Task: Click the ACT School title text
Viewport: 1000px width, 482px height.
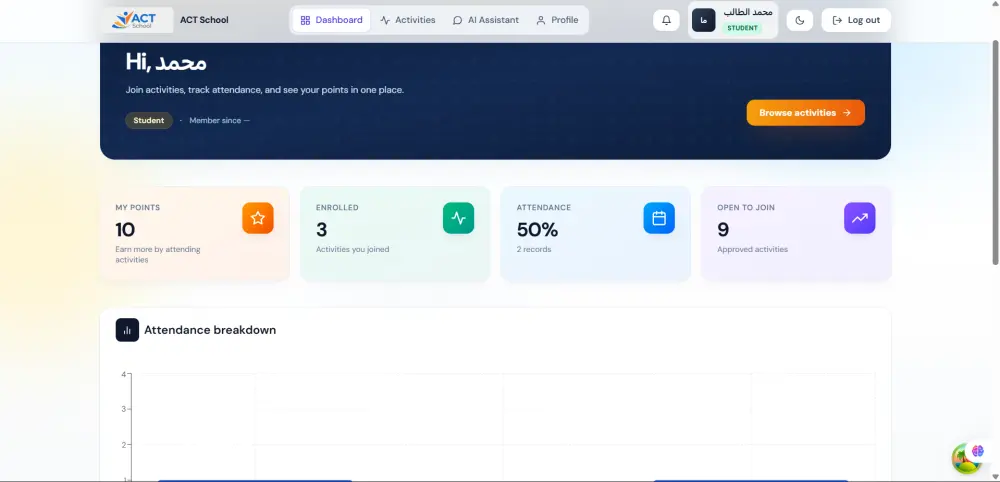Action: [x=204, y=20]
